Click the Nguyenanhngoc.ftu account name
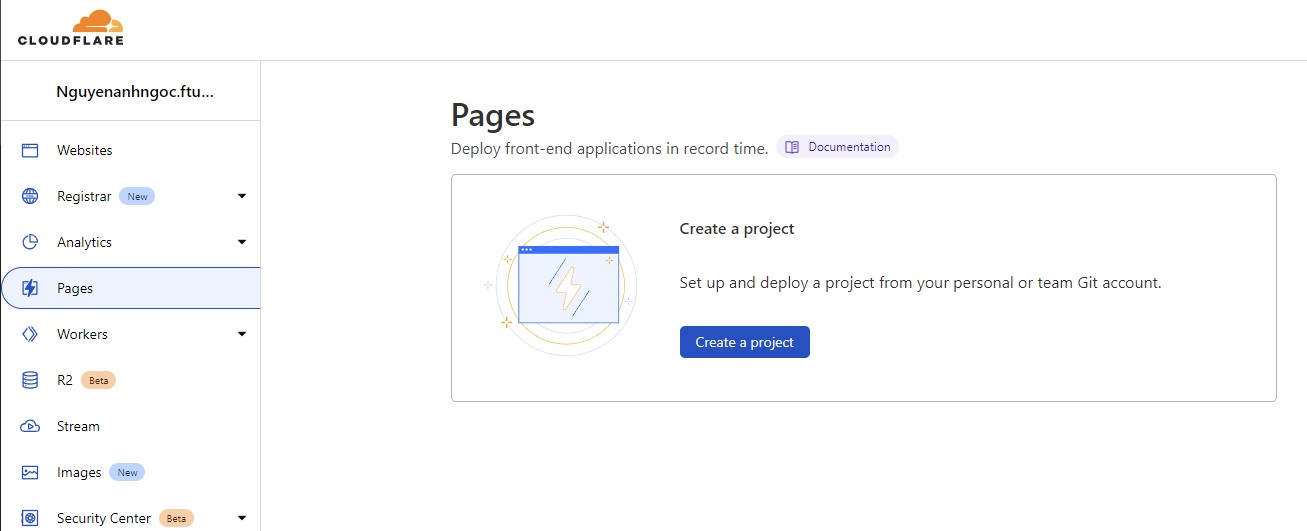This screenshot has width=1307, height=531. (x=135, y=91)
